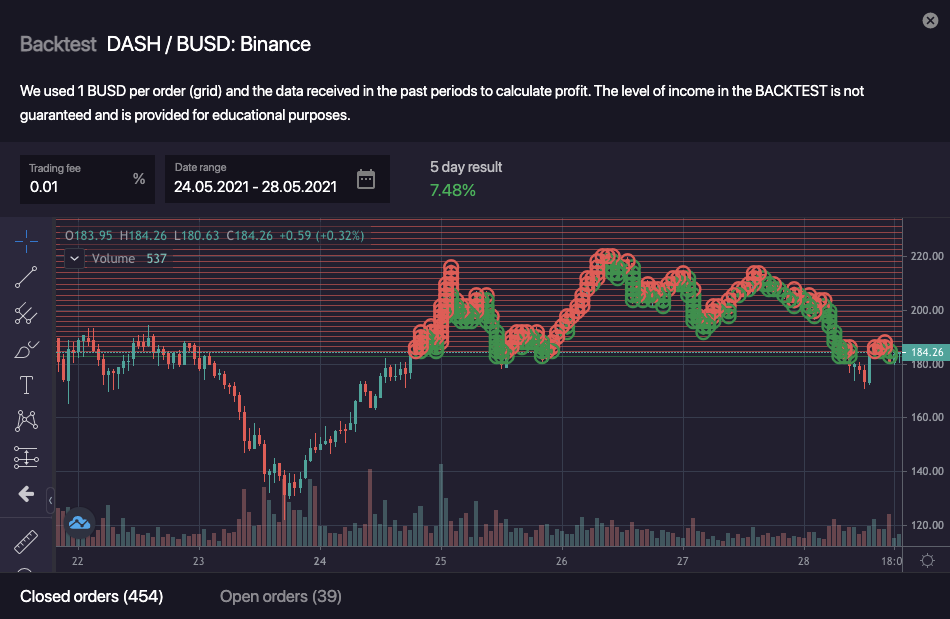Click the 184.26 current price label

click(924, 352)
